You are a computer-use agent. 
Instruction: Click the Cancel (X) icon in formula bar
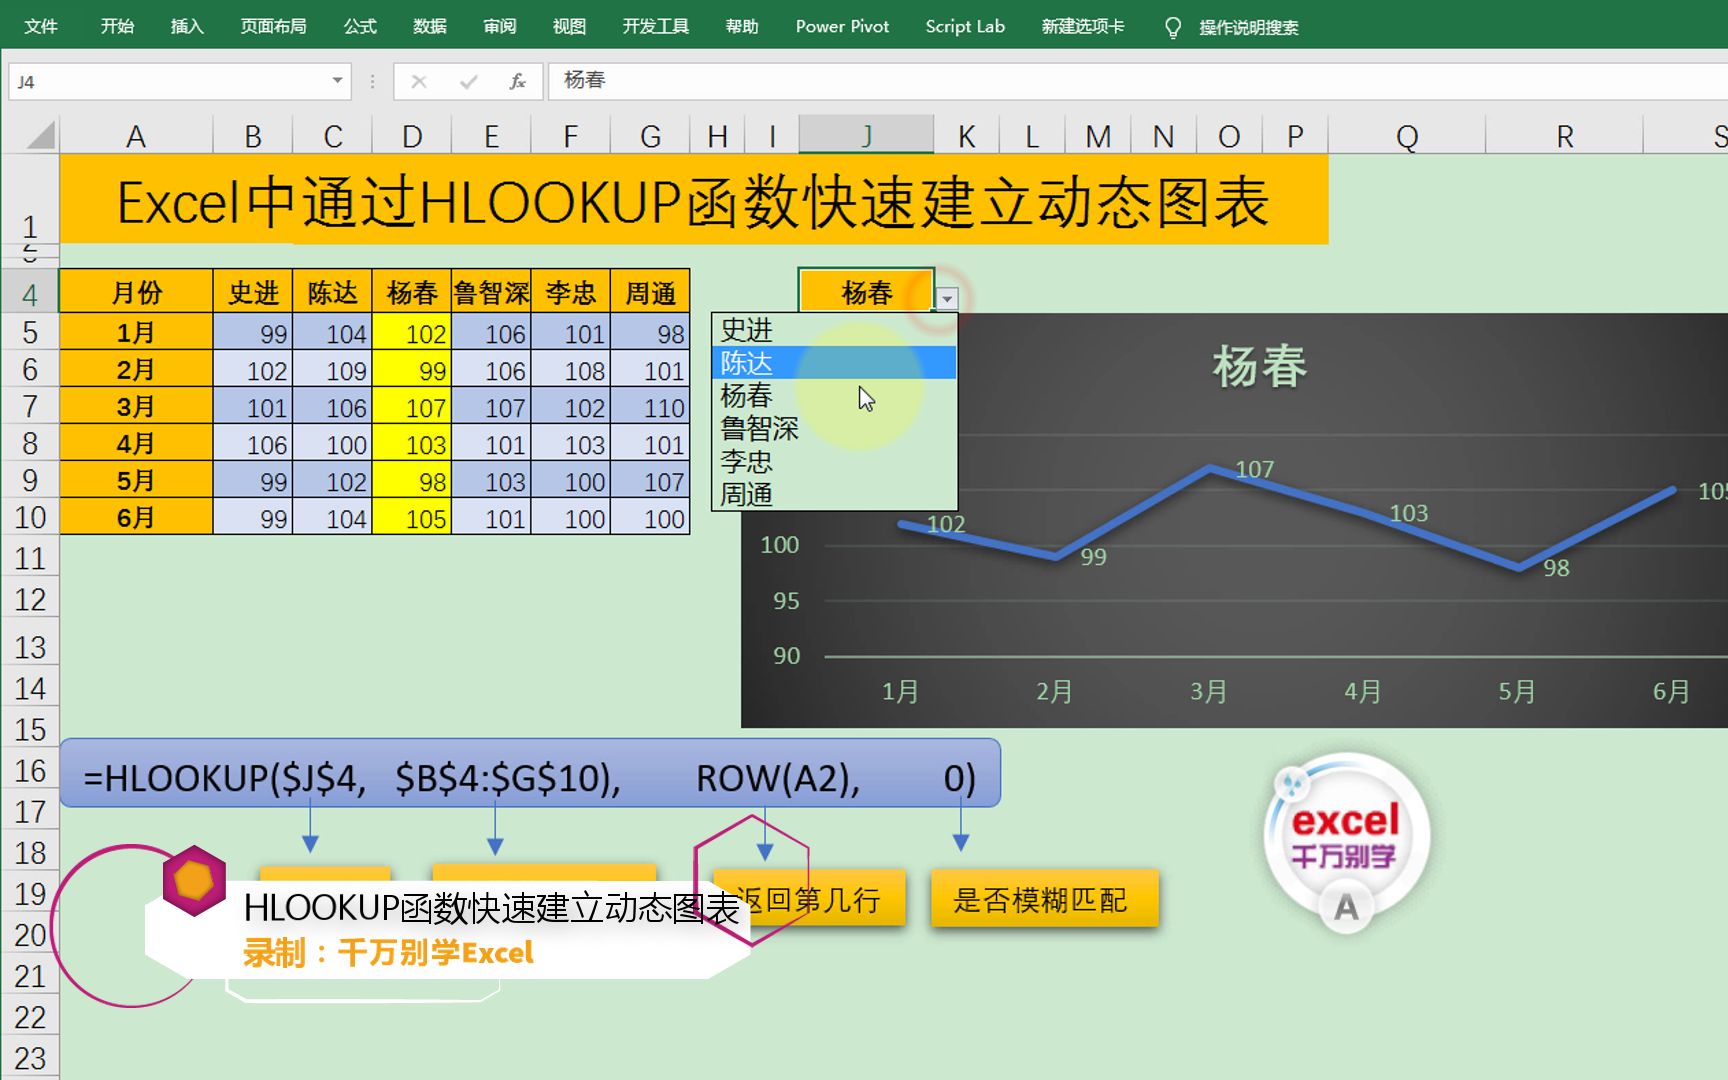pyautogui.click(x=419, y=81)
